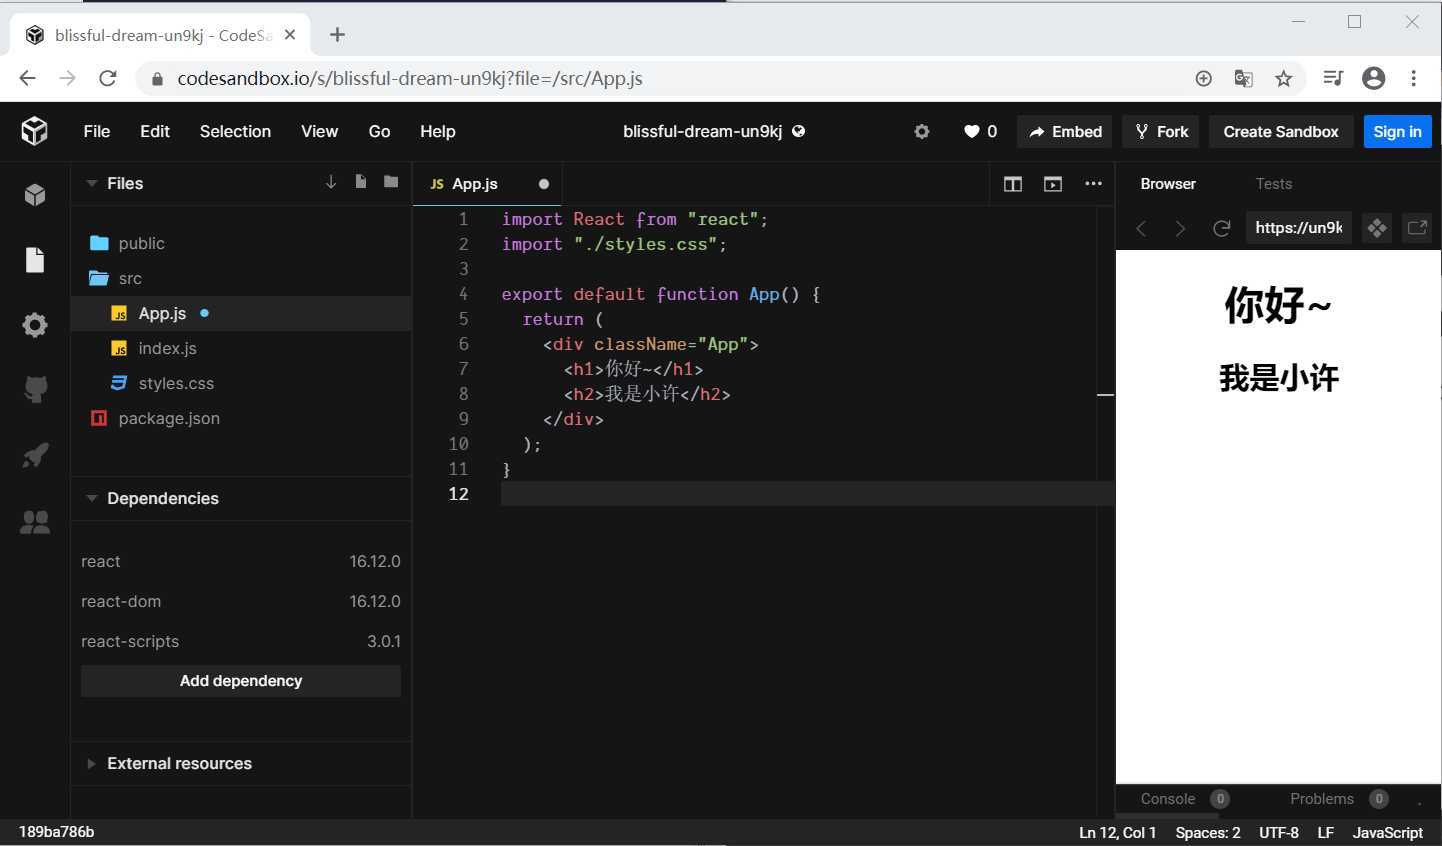Switch to the Tests tab
Viewport: 1442px width, 846px height.
point(1274,184)
